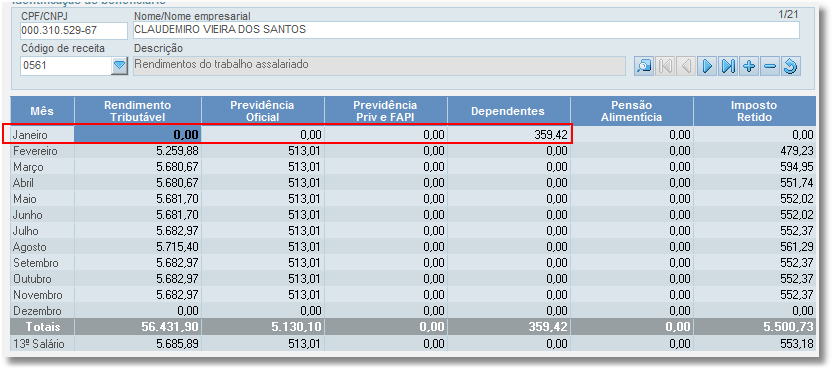Select Maio Dependentes cell 0,00
833x371 pixels.
point(509,199)
